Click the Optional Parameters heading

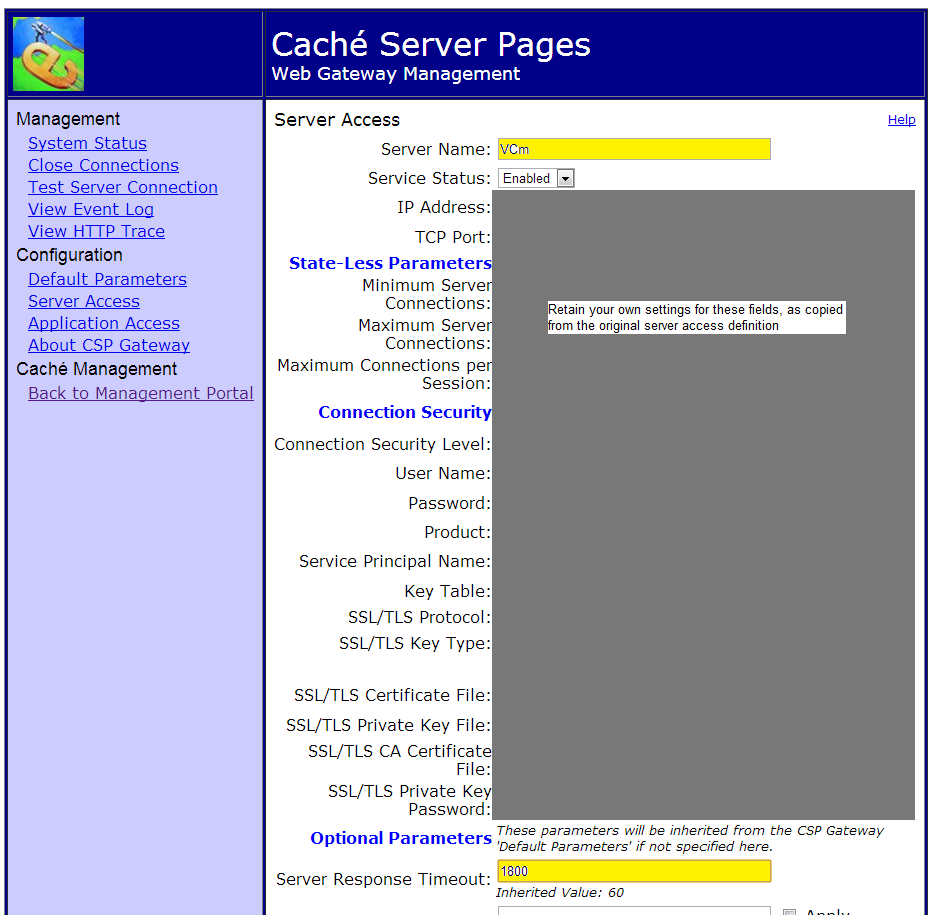400,838
